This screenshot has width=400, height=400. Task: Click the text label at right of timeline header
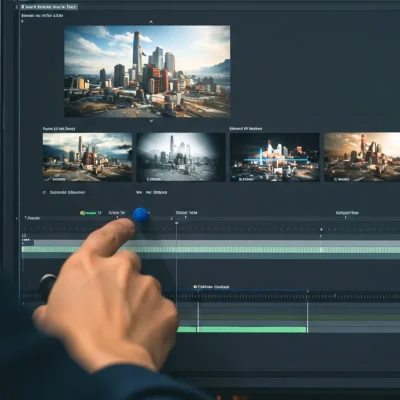coord(347,213)
